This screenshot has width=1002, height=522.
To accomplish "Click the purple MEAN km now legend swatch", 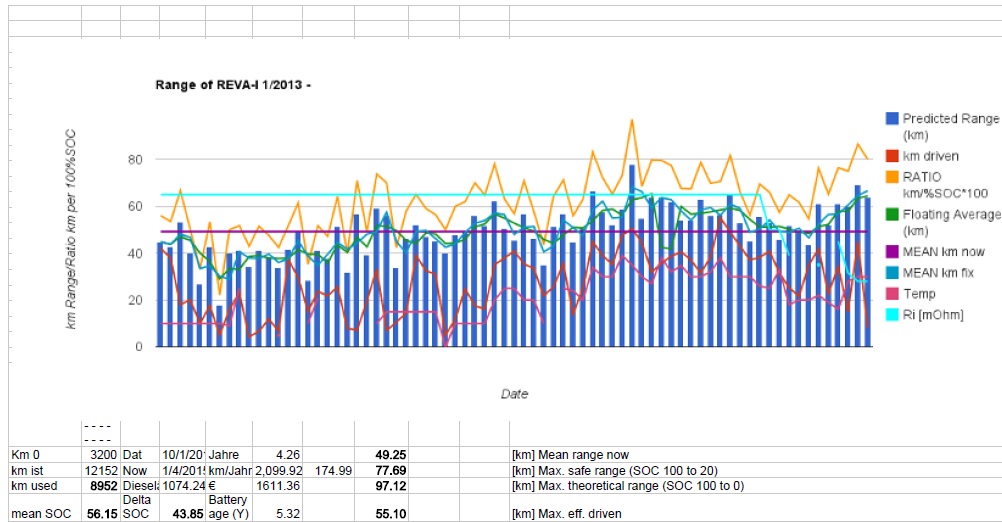I will click(893, 252).
